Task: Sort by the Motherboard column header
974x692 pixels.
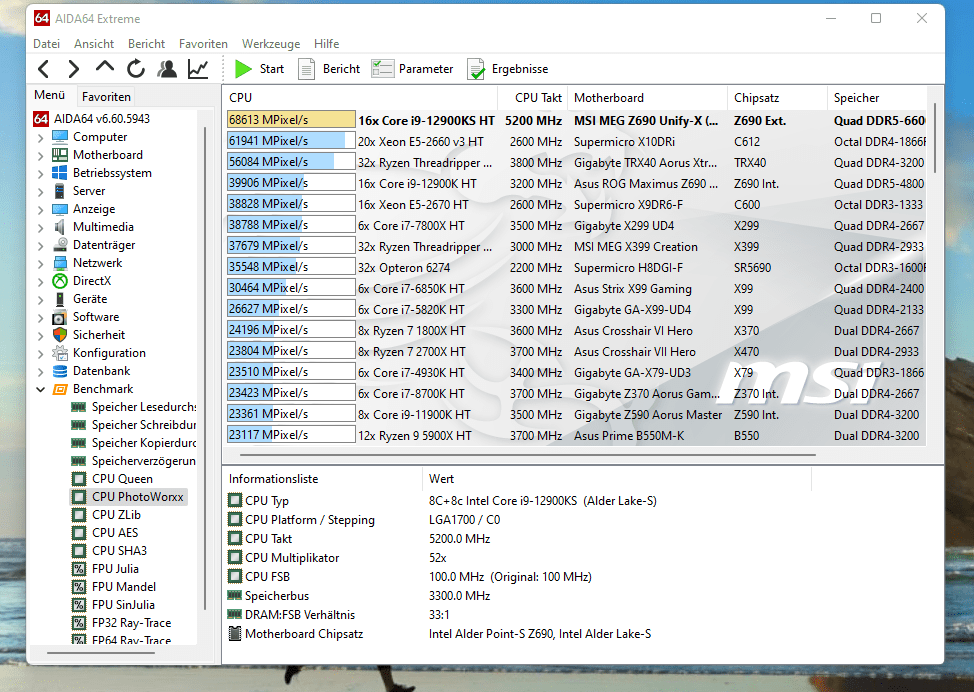Action: (647, 98)
